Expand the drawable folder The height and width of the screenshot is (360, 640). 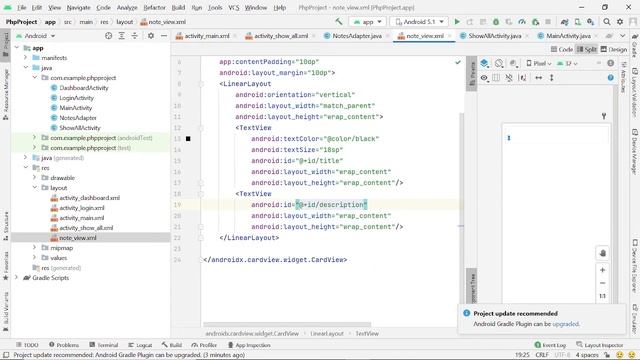click(x=35, y=178)
